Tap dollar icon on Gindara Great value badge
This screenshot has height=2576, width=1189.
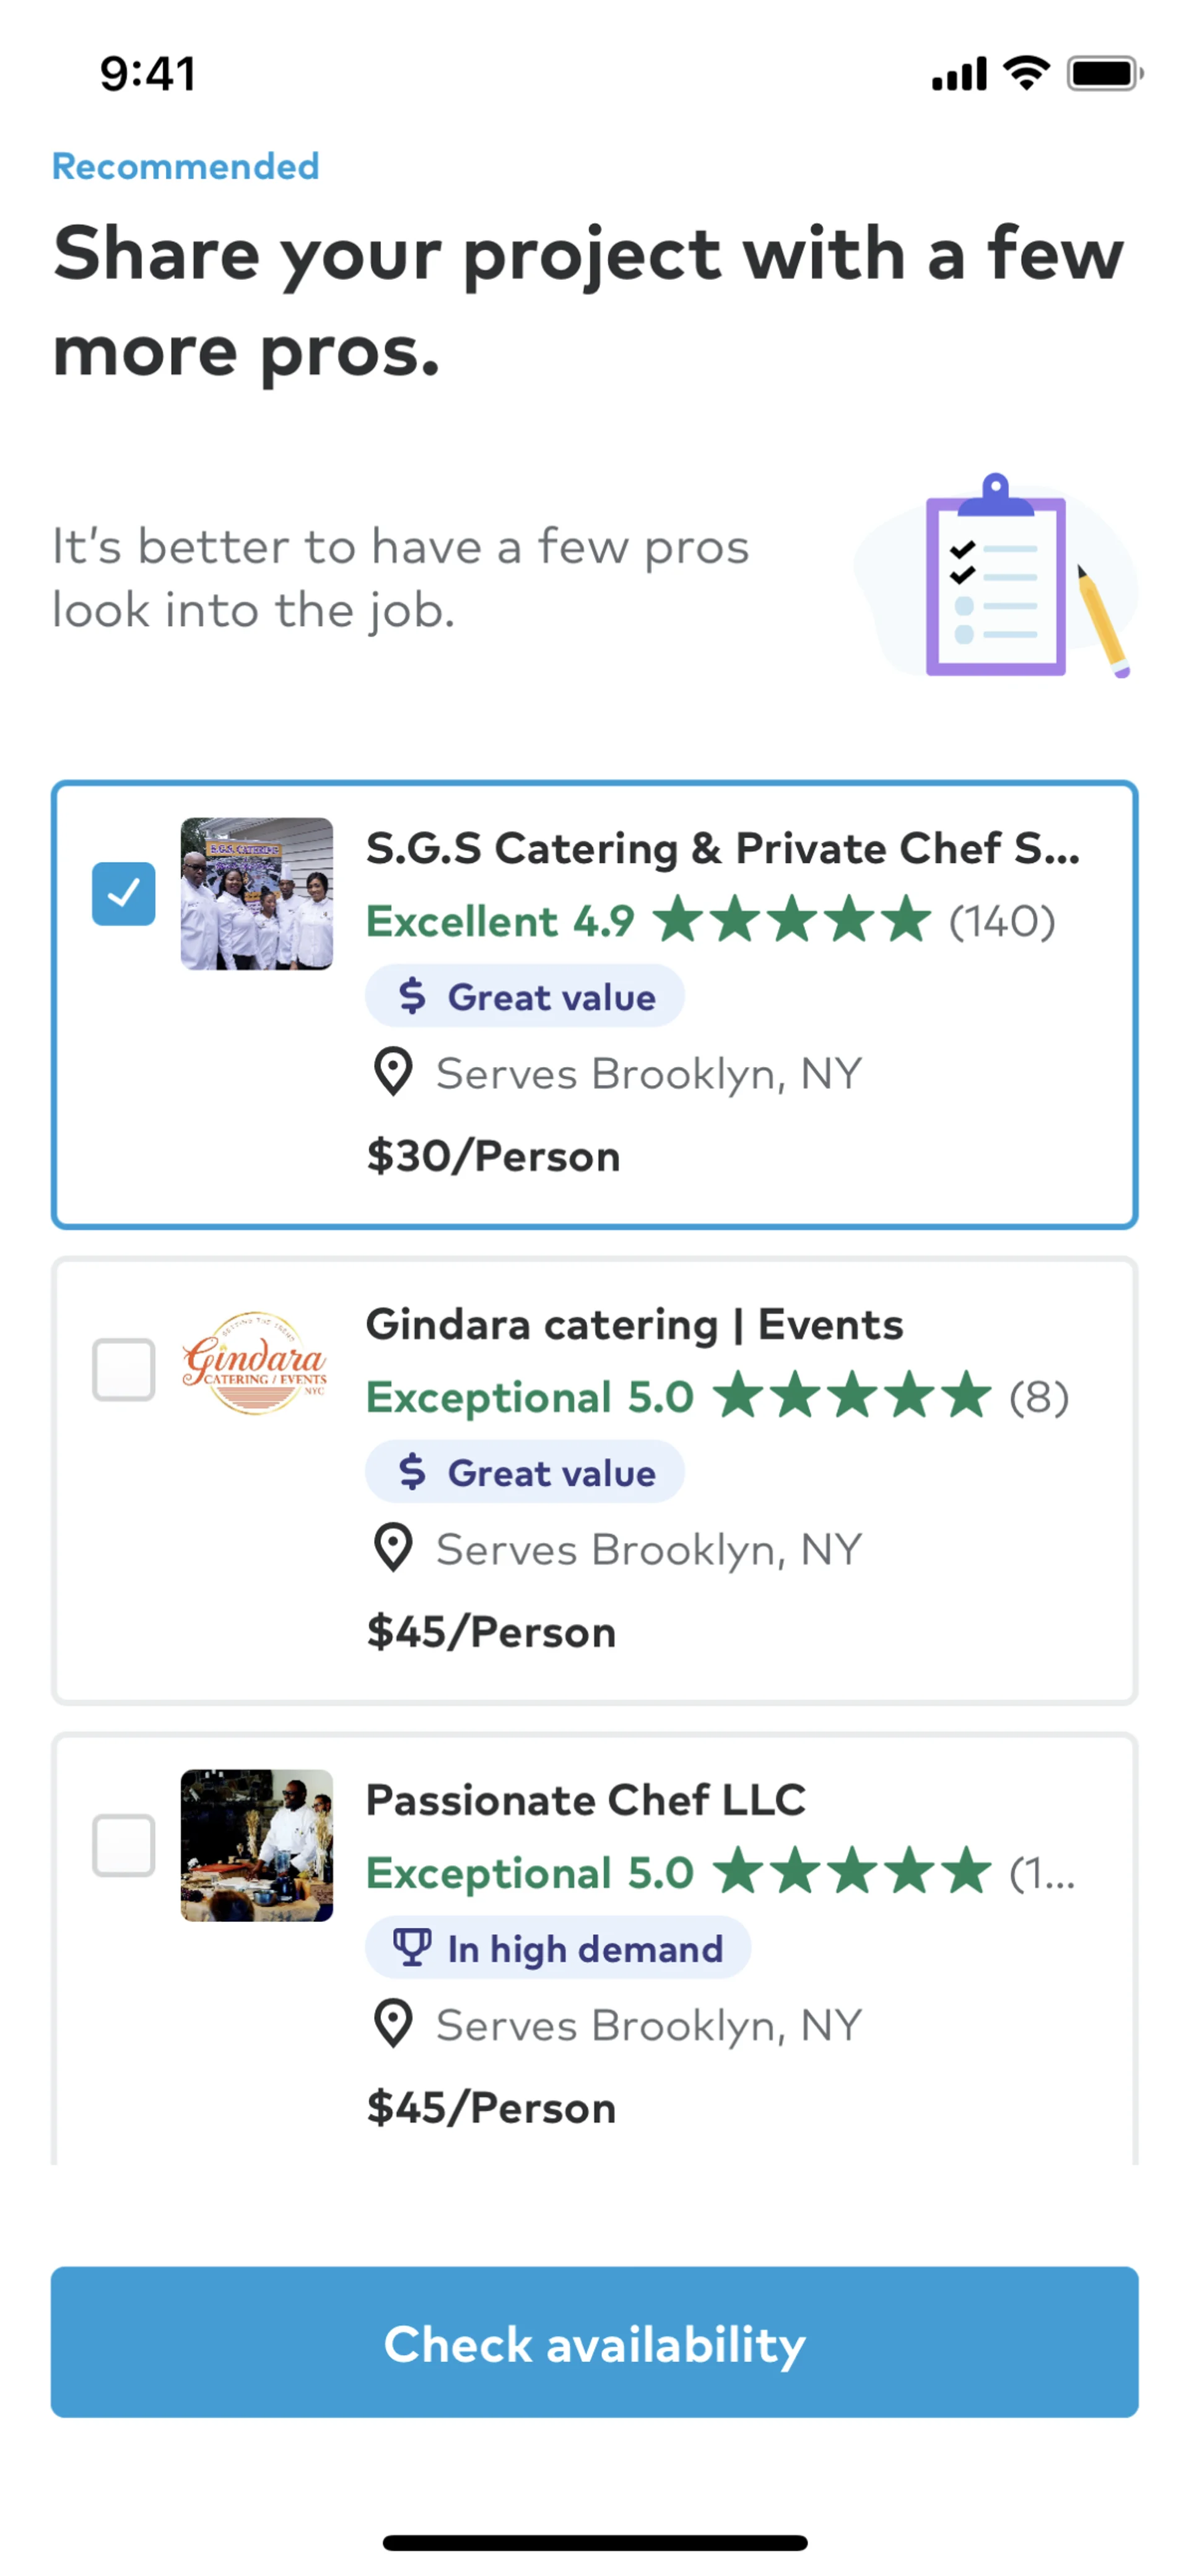pos(411,1472)
